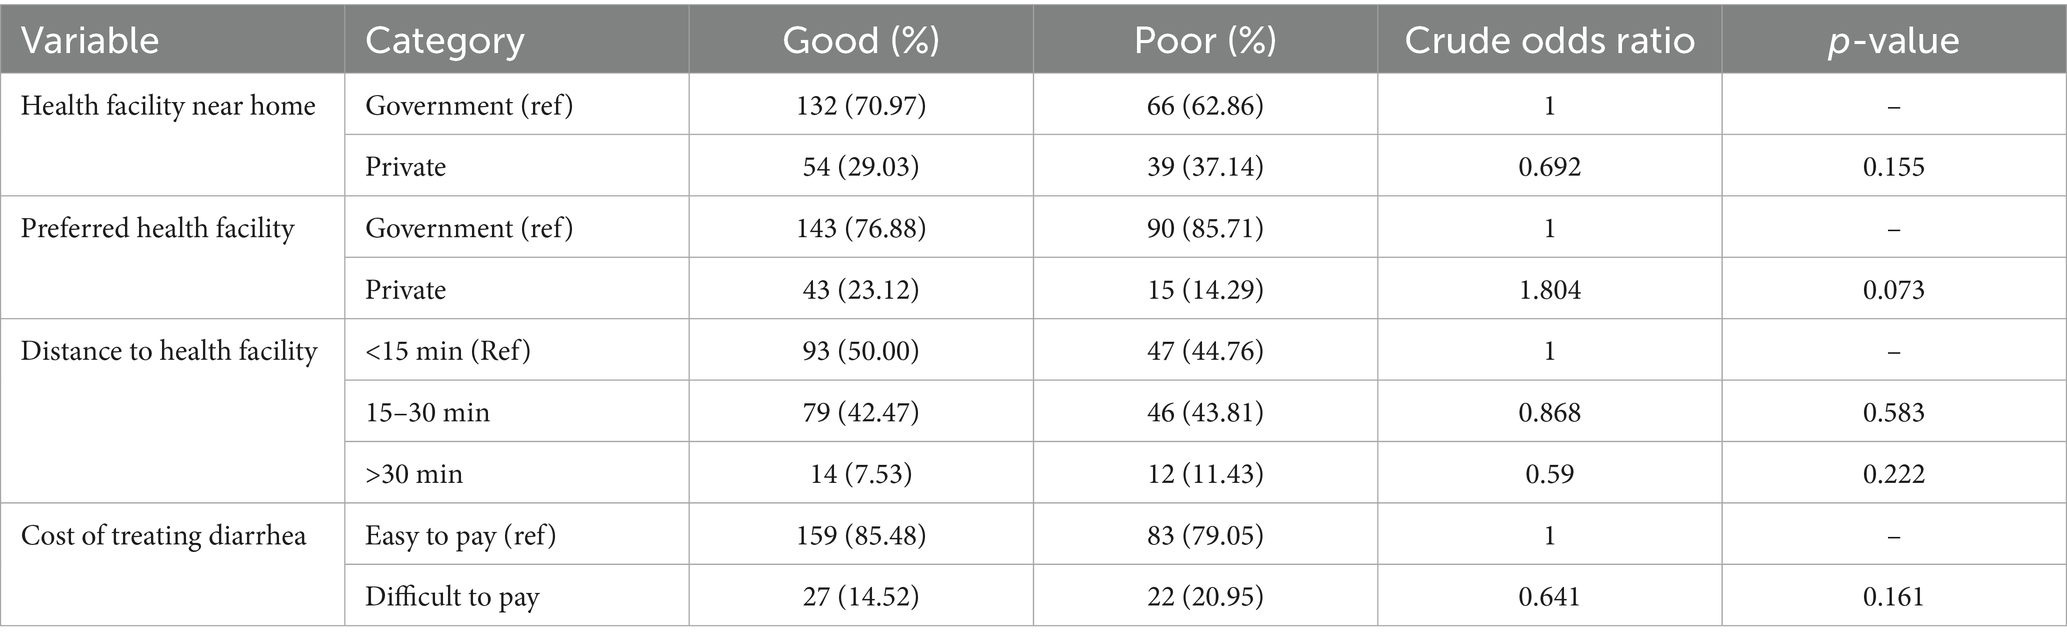Image resolution: width=2067 pixels, height=644 pixels.
Task: Select the >30 min category cell
Action: pyautogui.click(x=414, y=474)
